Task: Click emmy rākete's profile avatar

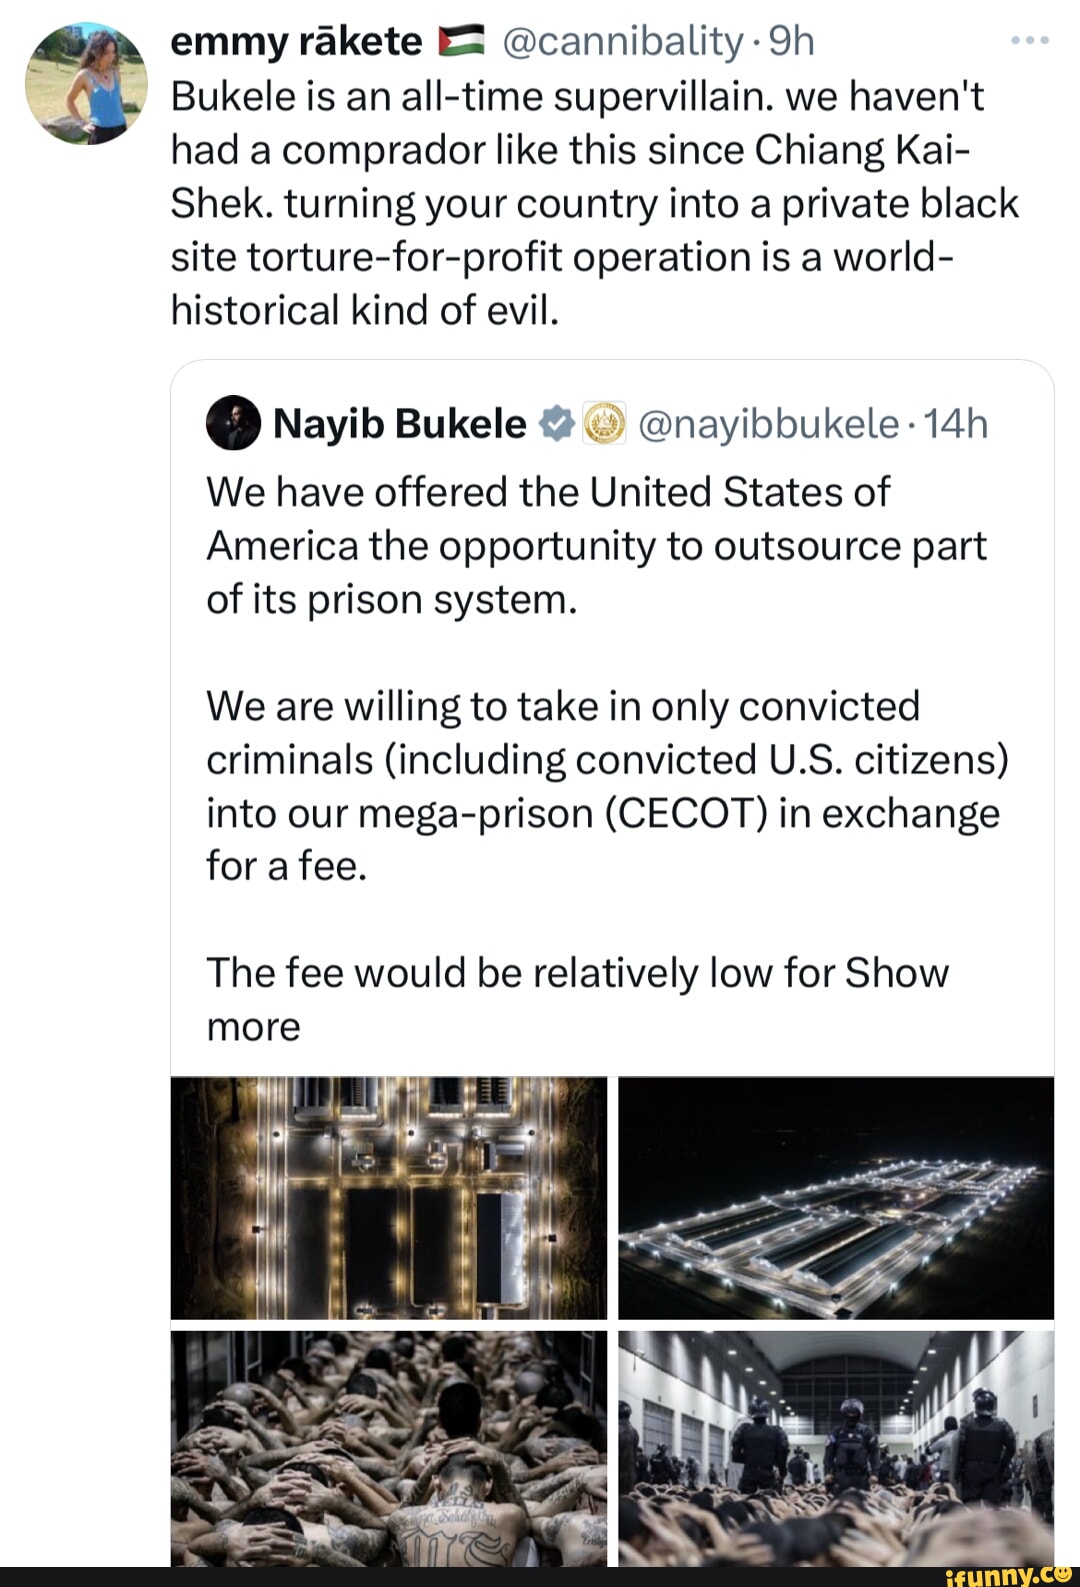Action: (86, 84)
